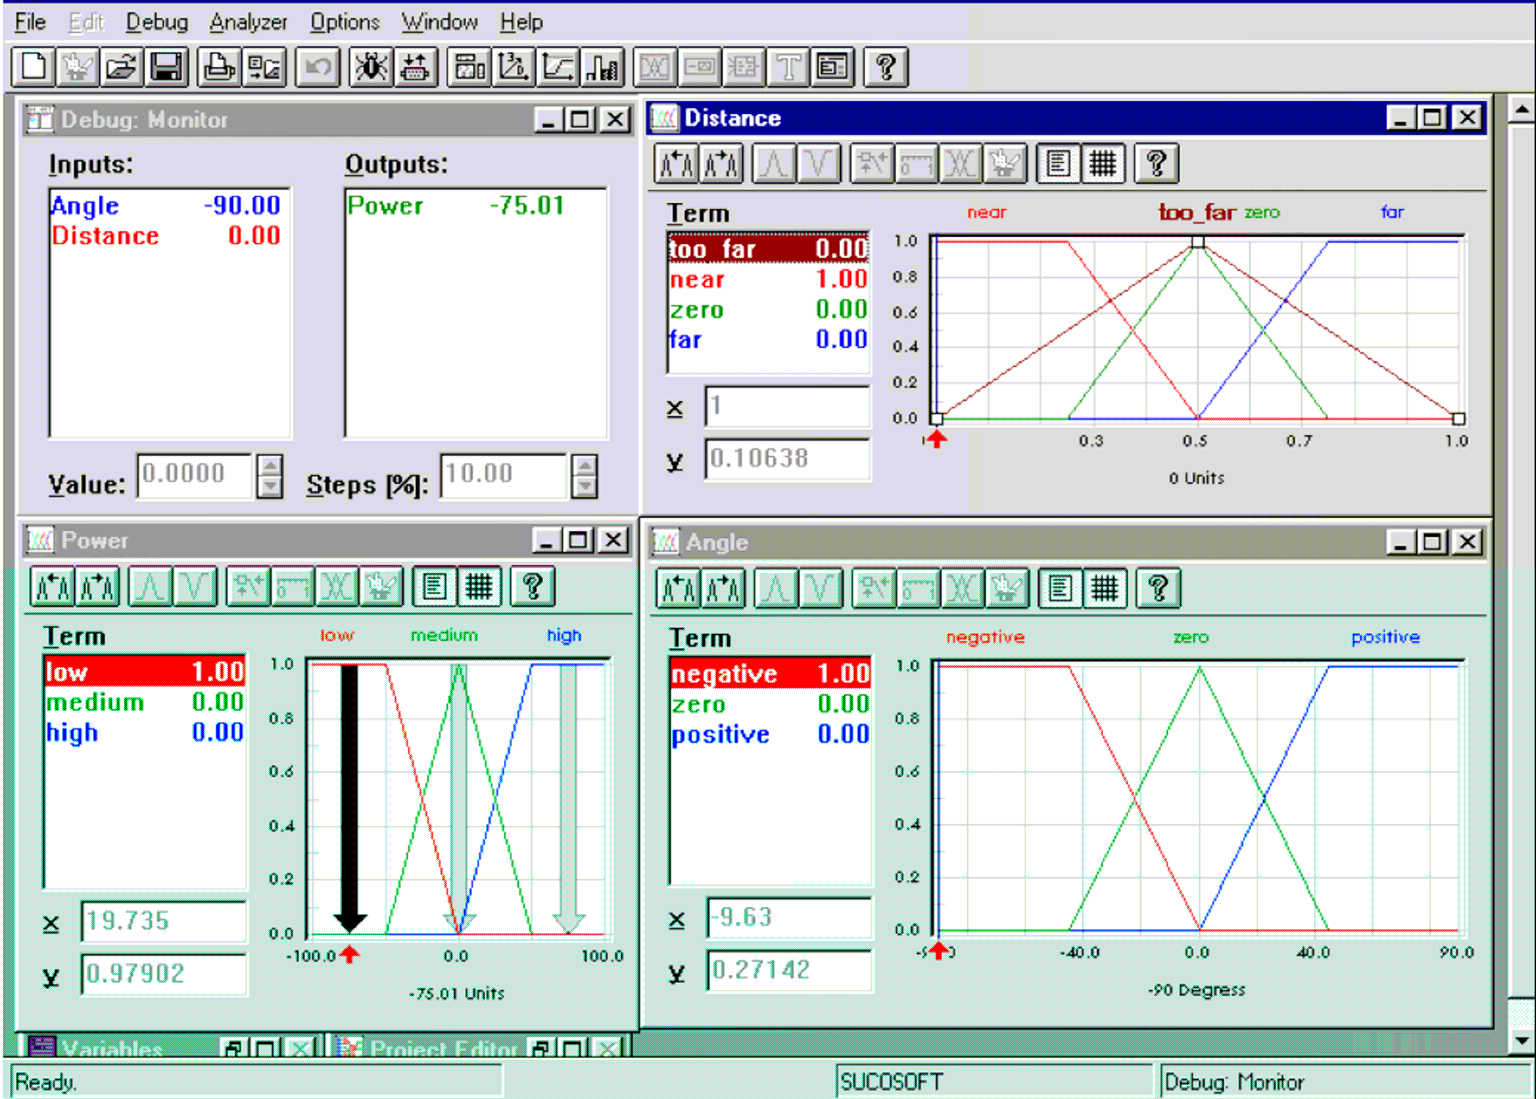Save the project with floppy icon
1536x1099 pixels.
pos(167,67)
